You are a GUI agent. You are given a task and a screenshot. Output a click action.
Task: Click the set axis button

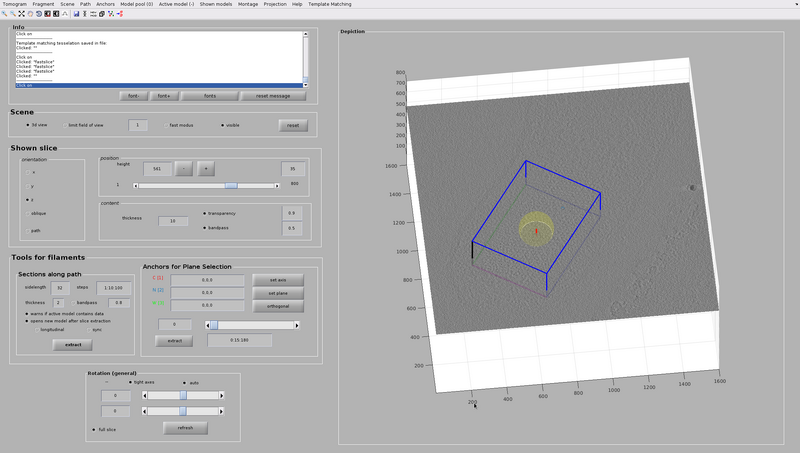click(278, 279)
